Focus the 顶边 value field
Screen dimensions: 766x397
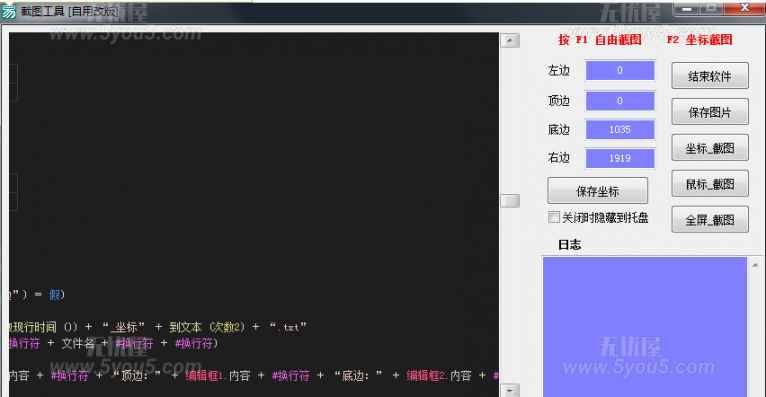(x=620, y=101)
